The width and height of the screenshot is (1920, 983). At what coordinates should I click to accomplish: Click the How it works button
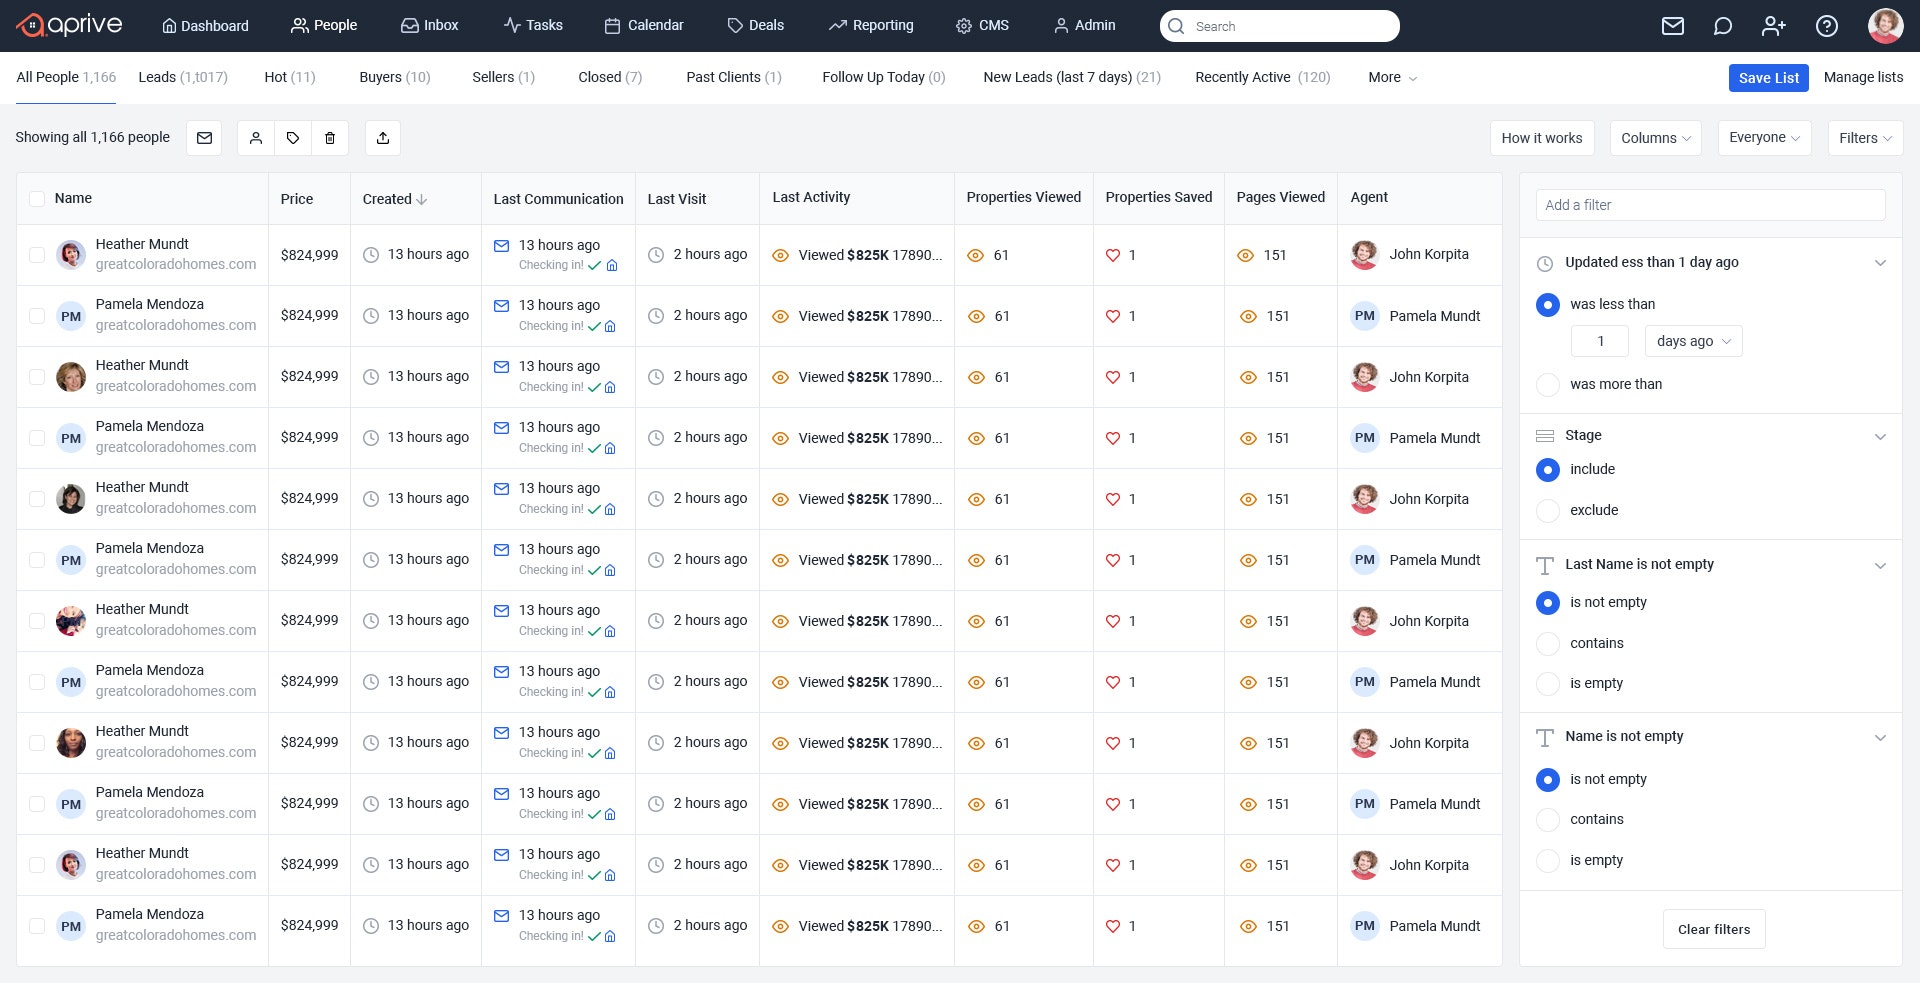[x=1542, y=138]
